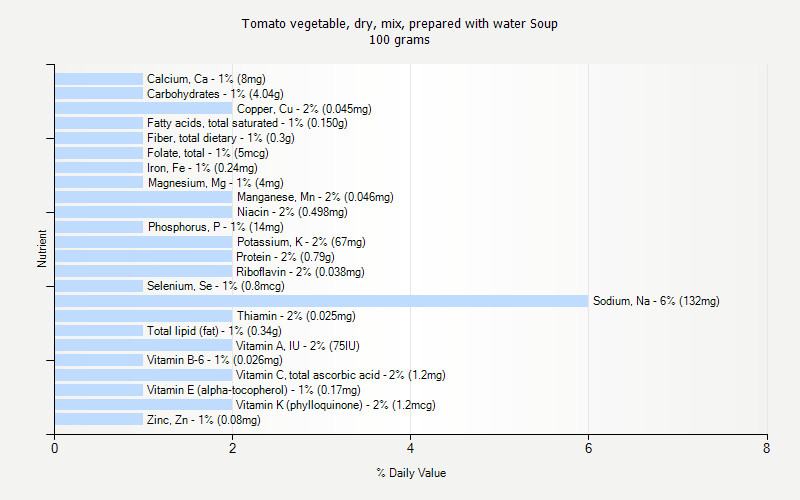Click the Sodium, Na bar
The height and width of the screenshot is (500, 800).
321,301
